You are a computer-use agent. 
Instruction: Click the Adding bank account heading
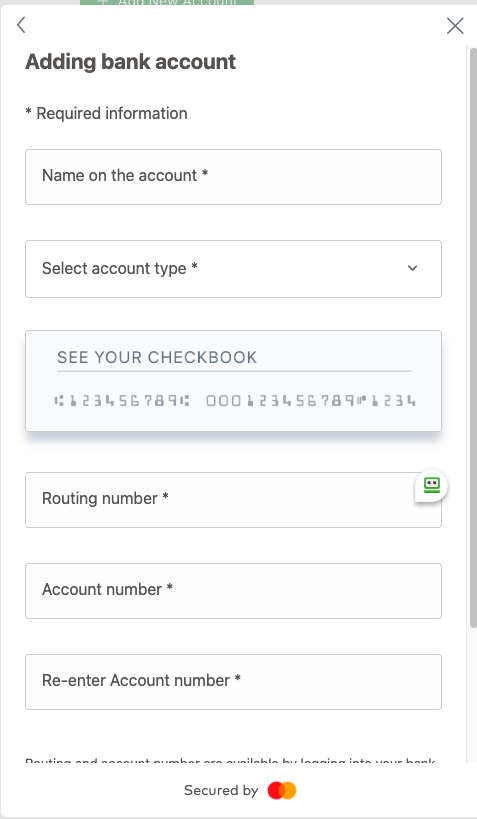(x=131, y=62)
